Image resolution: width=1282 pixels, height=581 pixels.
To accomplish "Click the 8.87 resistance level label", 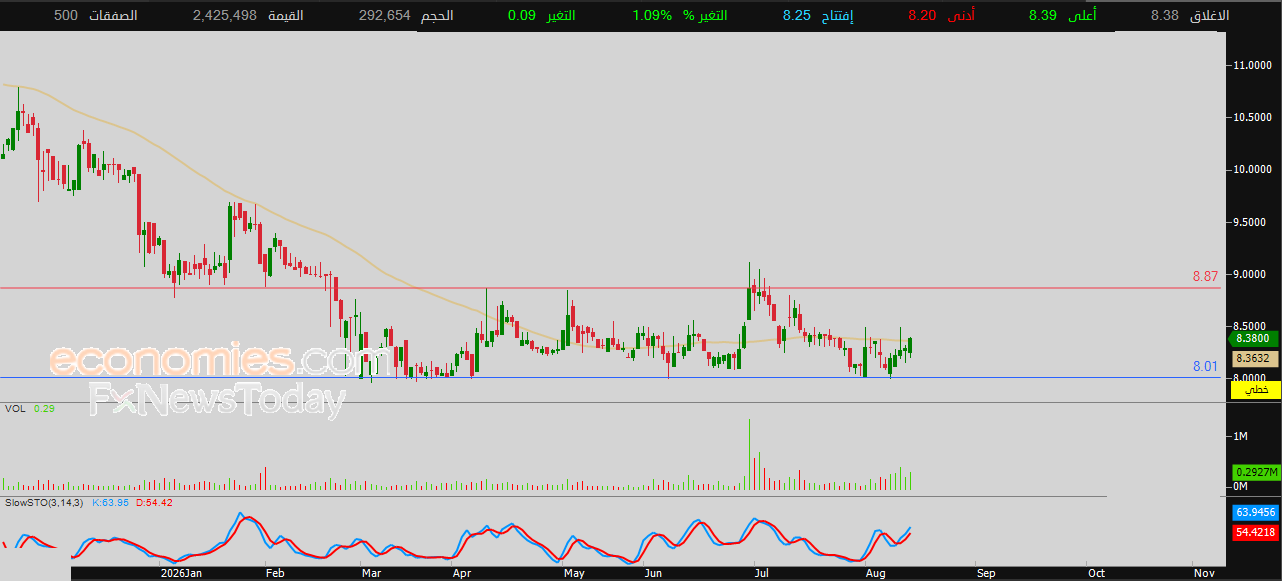I will 1205,276.
